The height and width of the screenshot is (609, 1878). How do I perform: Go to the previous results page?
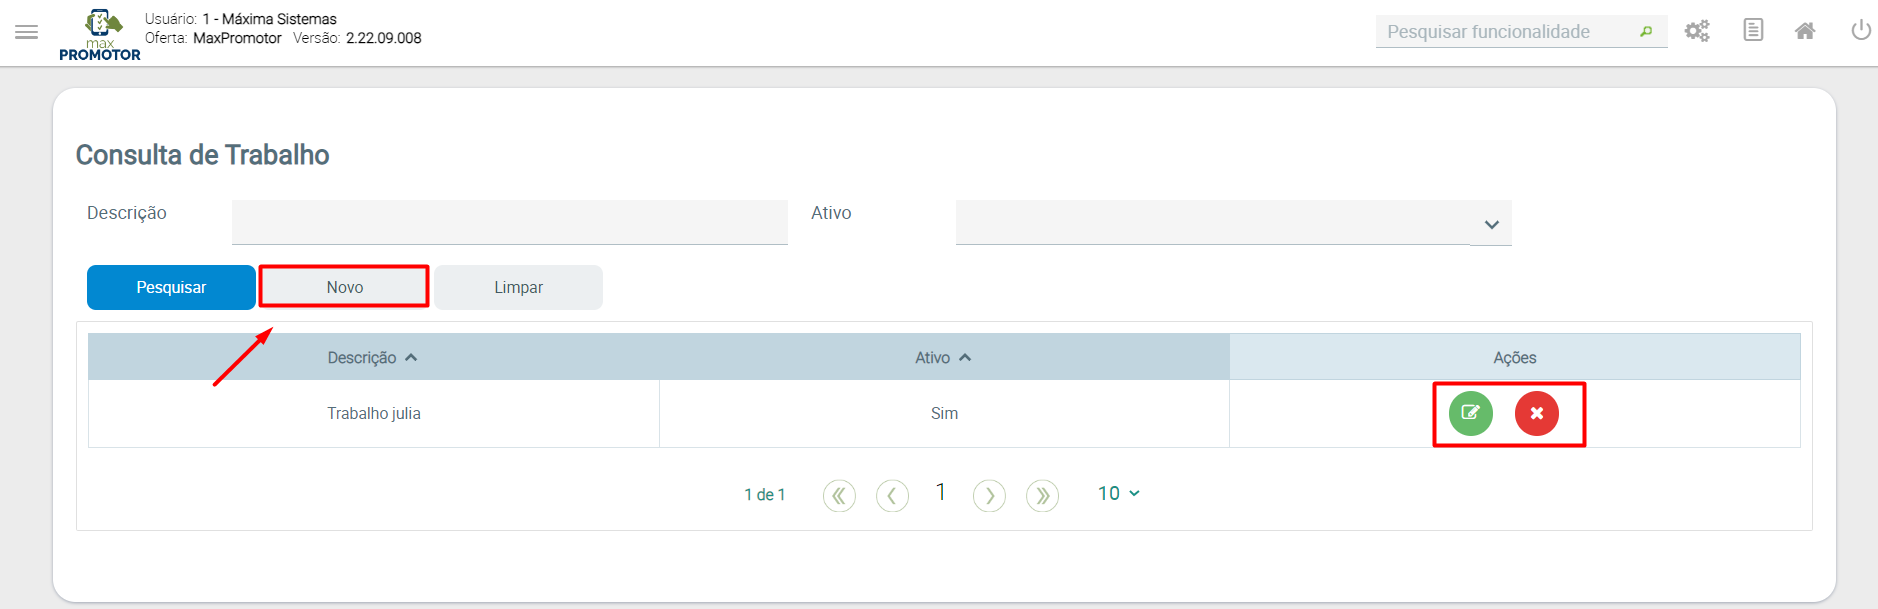[892, 495]
